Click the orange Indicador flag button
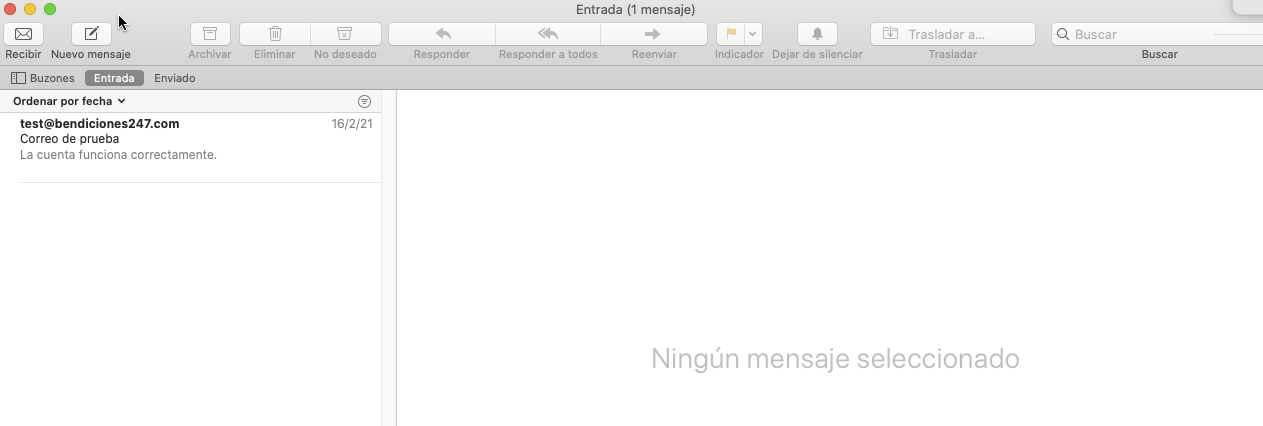Image resolution: width=1263 pixels, height=426 pixels. (x=730, y=34)
